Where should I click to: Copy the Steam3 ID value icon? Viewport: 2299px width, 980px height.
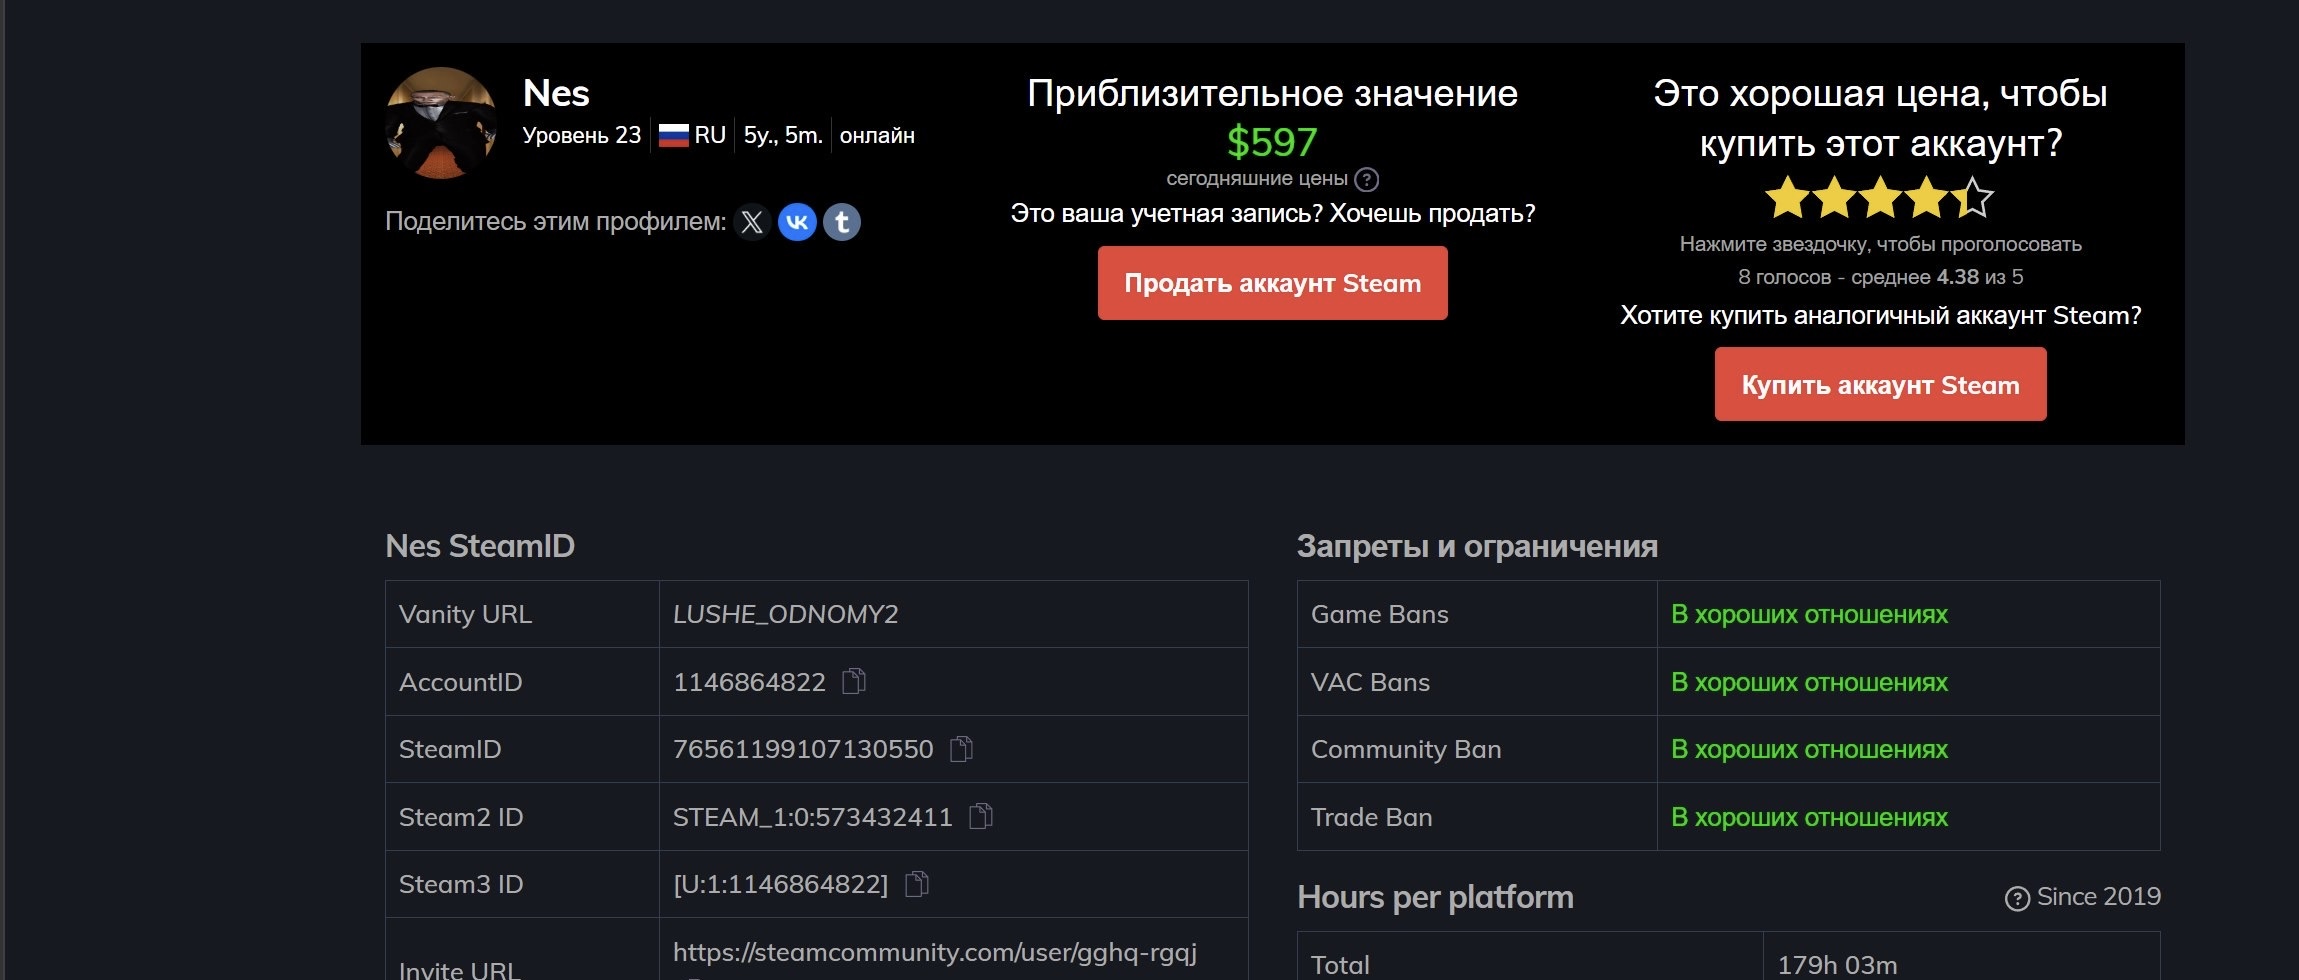(917, 884)
